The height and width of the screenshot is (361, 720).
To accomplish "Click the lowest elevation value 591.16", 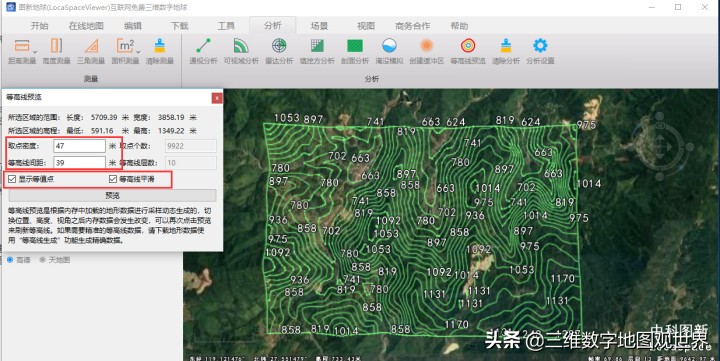I will [102, 131].
